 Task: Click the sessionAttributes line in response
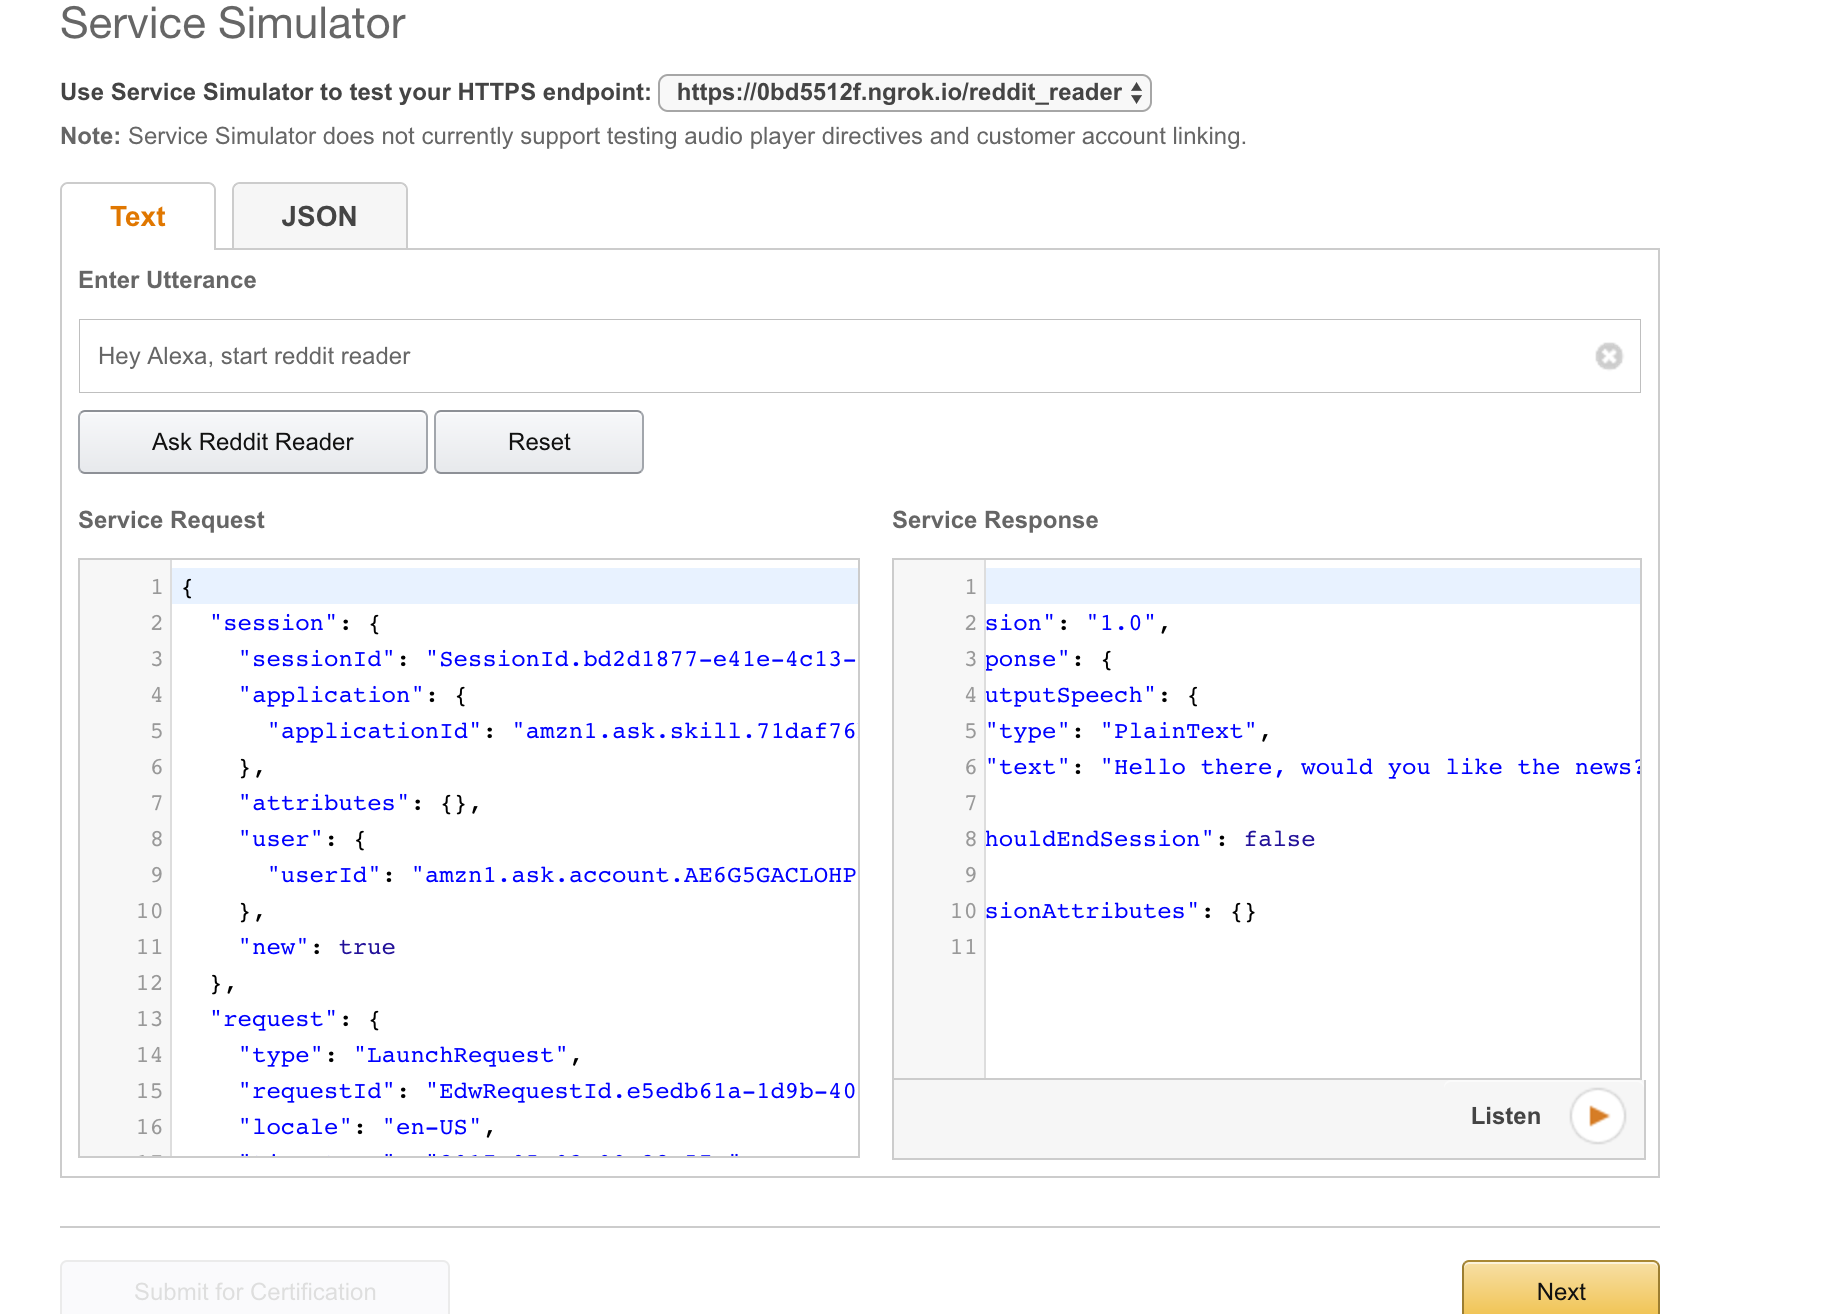tap(1121, 911)
